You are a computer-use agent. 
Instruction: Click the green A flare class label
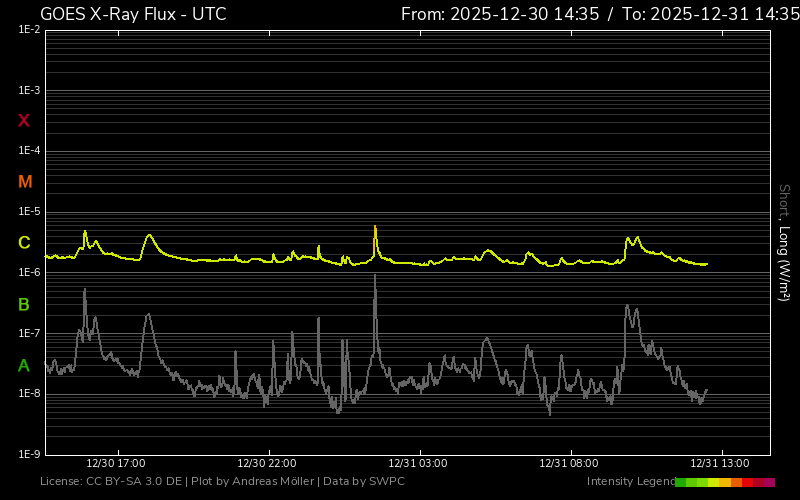point(24,366)
